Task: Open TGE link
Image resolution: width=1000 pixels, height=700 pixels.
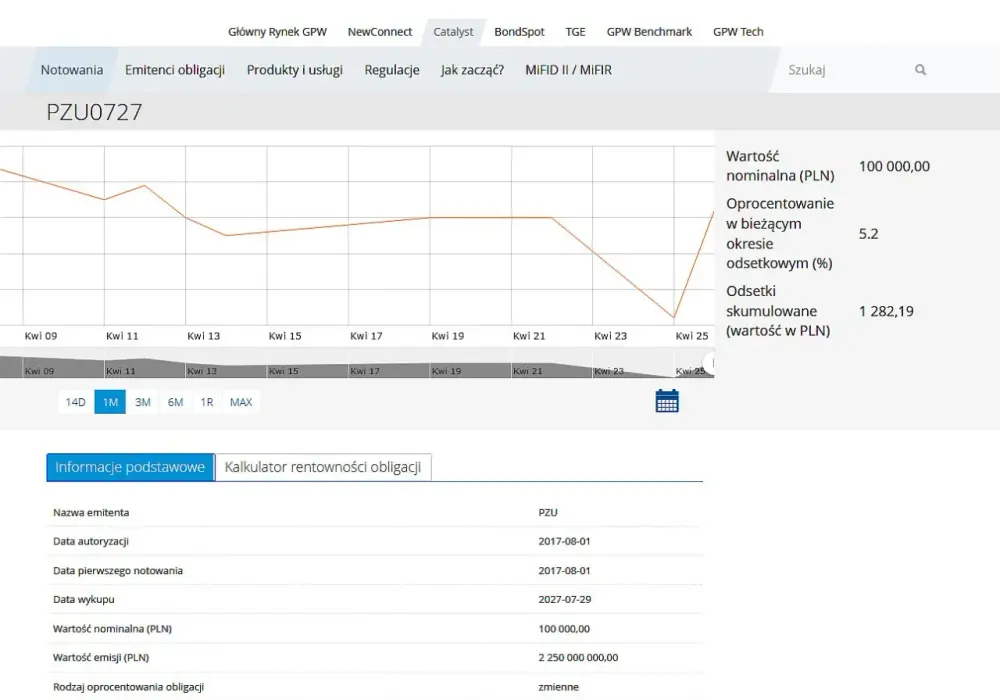Action: (575, 32)
